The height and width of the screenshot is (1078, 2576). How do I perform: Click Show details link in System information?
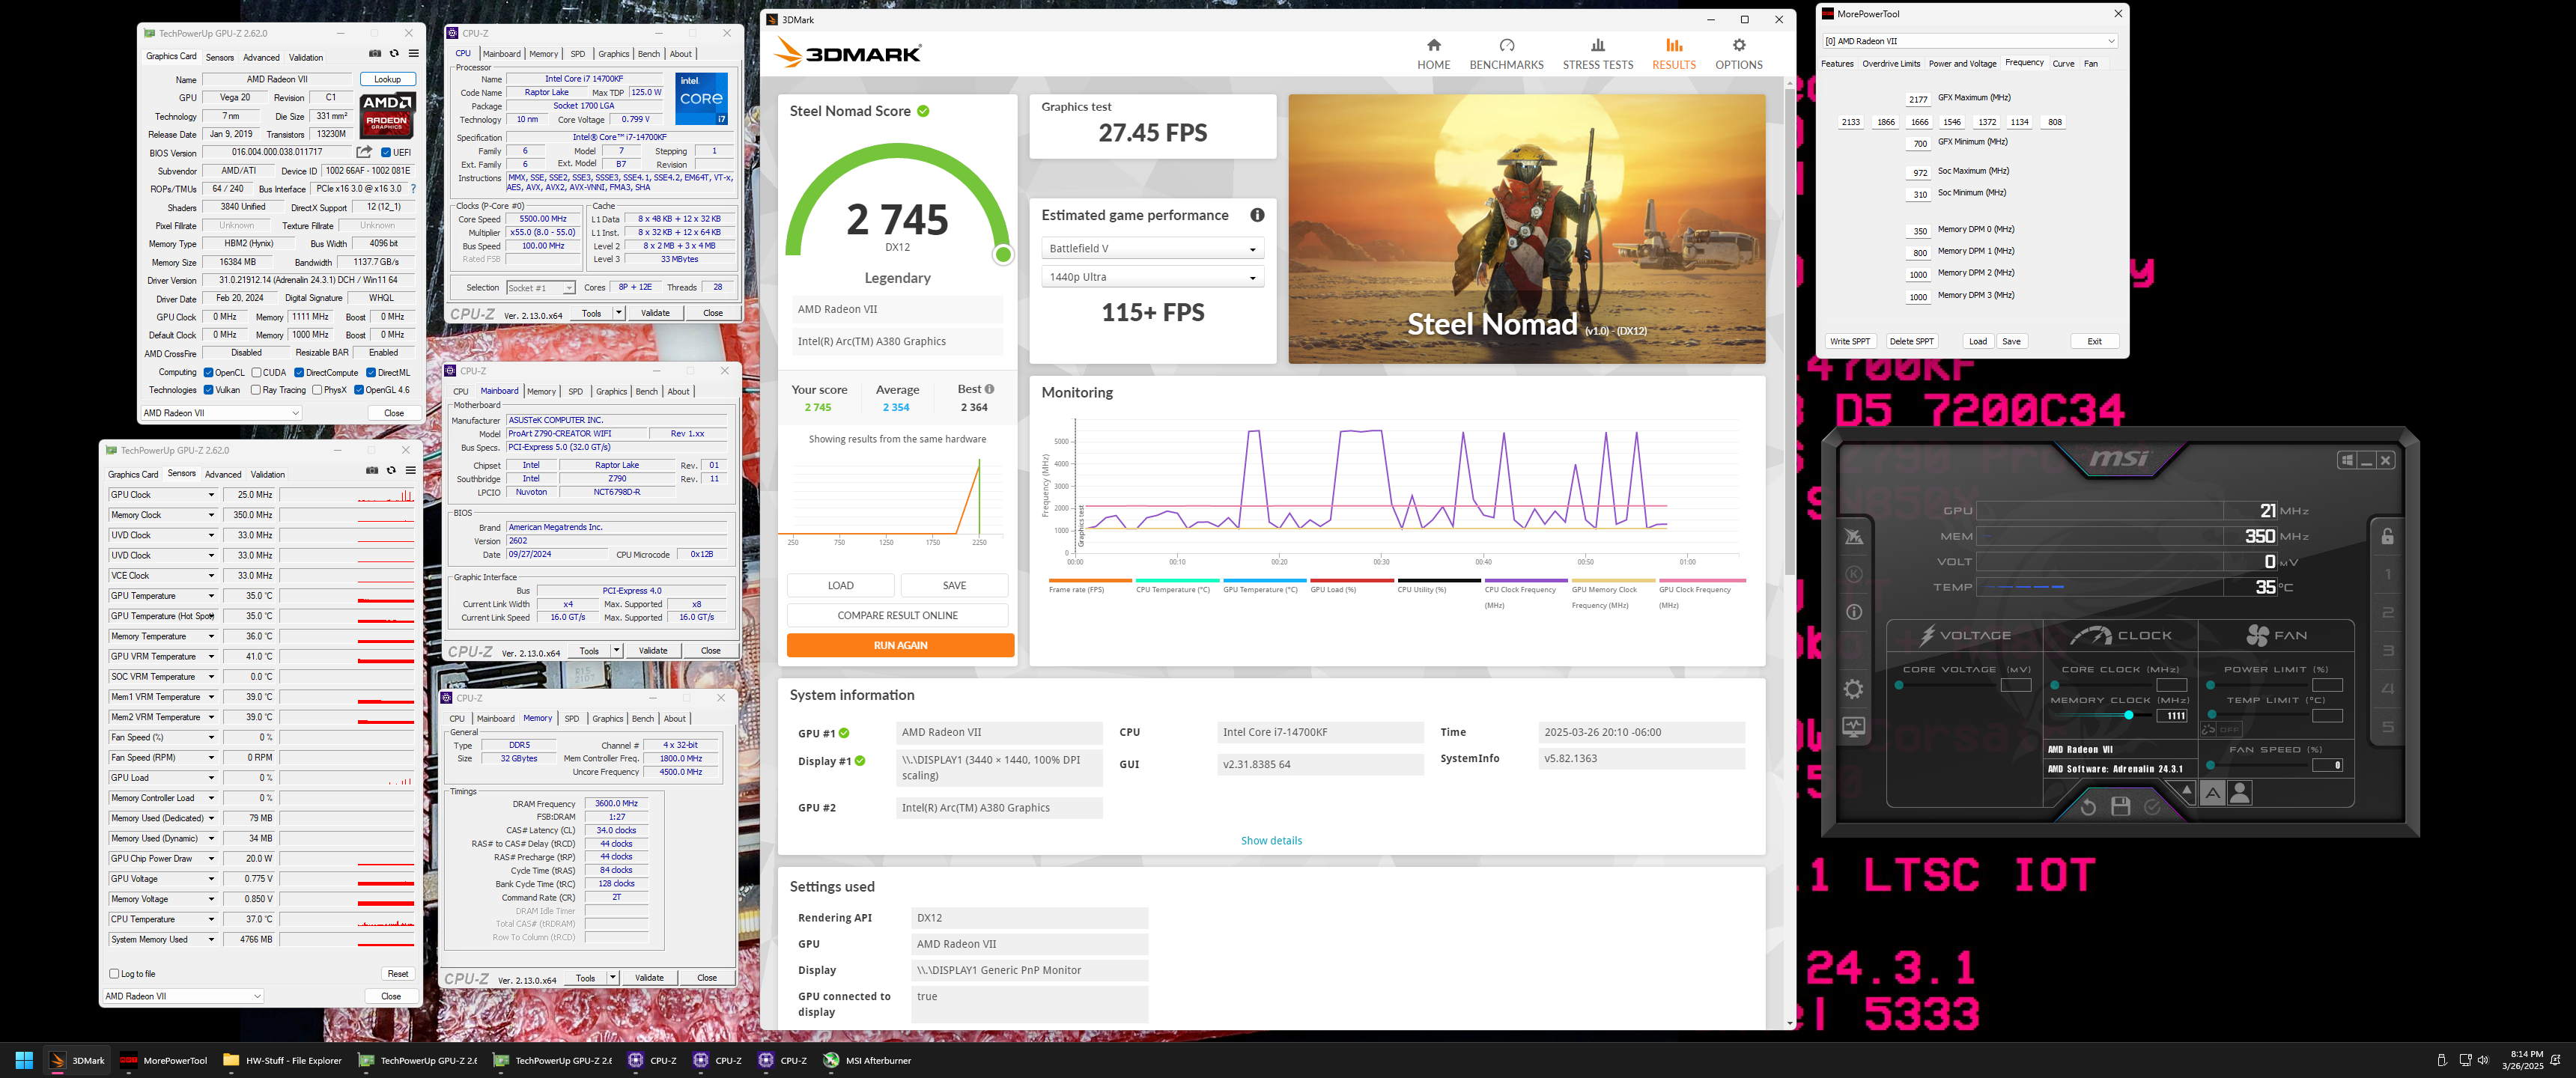pyautogui.click(x=1271, y=840)
